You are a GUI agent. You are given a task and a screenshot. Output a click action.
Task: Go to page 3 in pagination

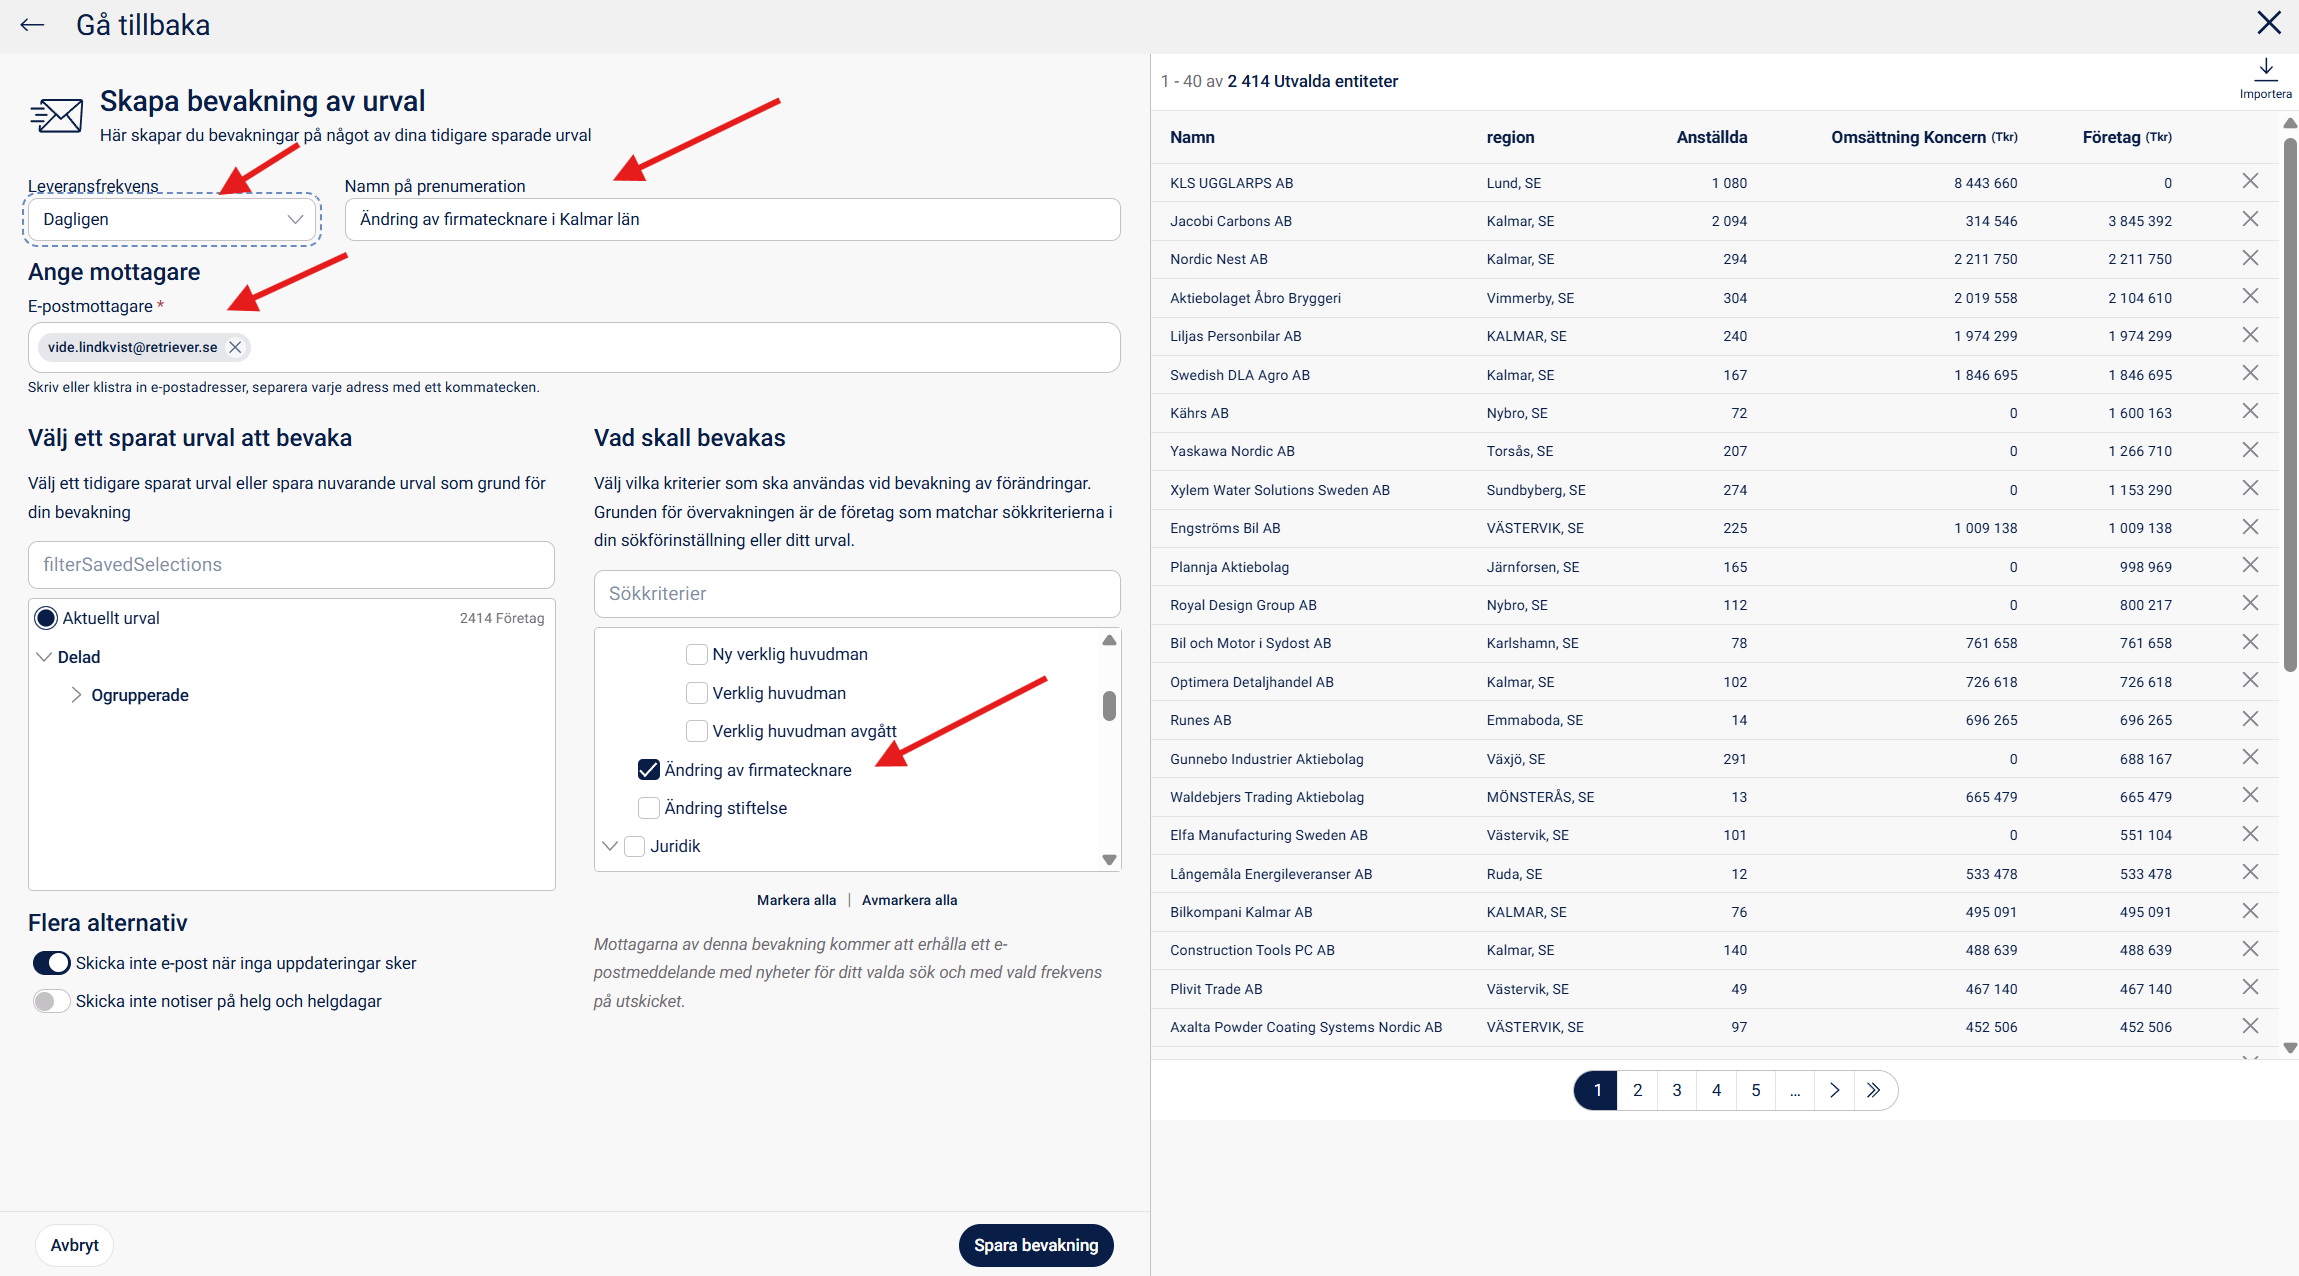pos(1677,1090)
